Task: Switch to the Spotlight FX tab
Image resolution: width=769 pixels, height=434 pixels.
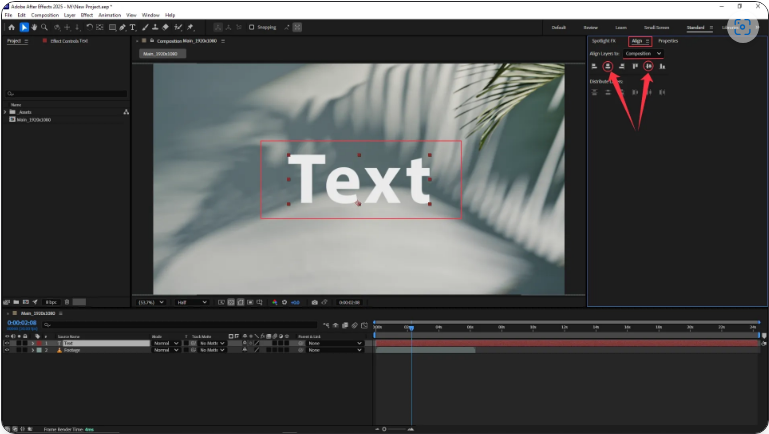Action: click(604, 41)
